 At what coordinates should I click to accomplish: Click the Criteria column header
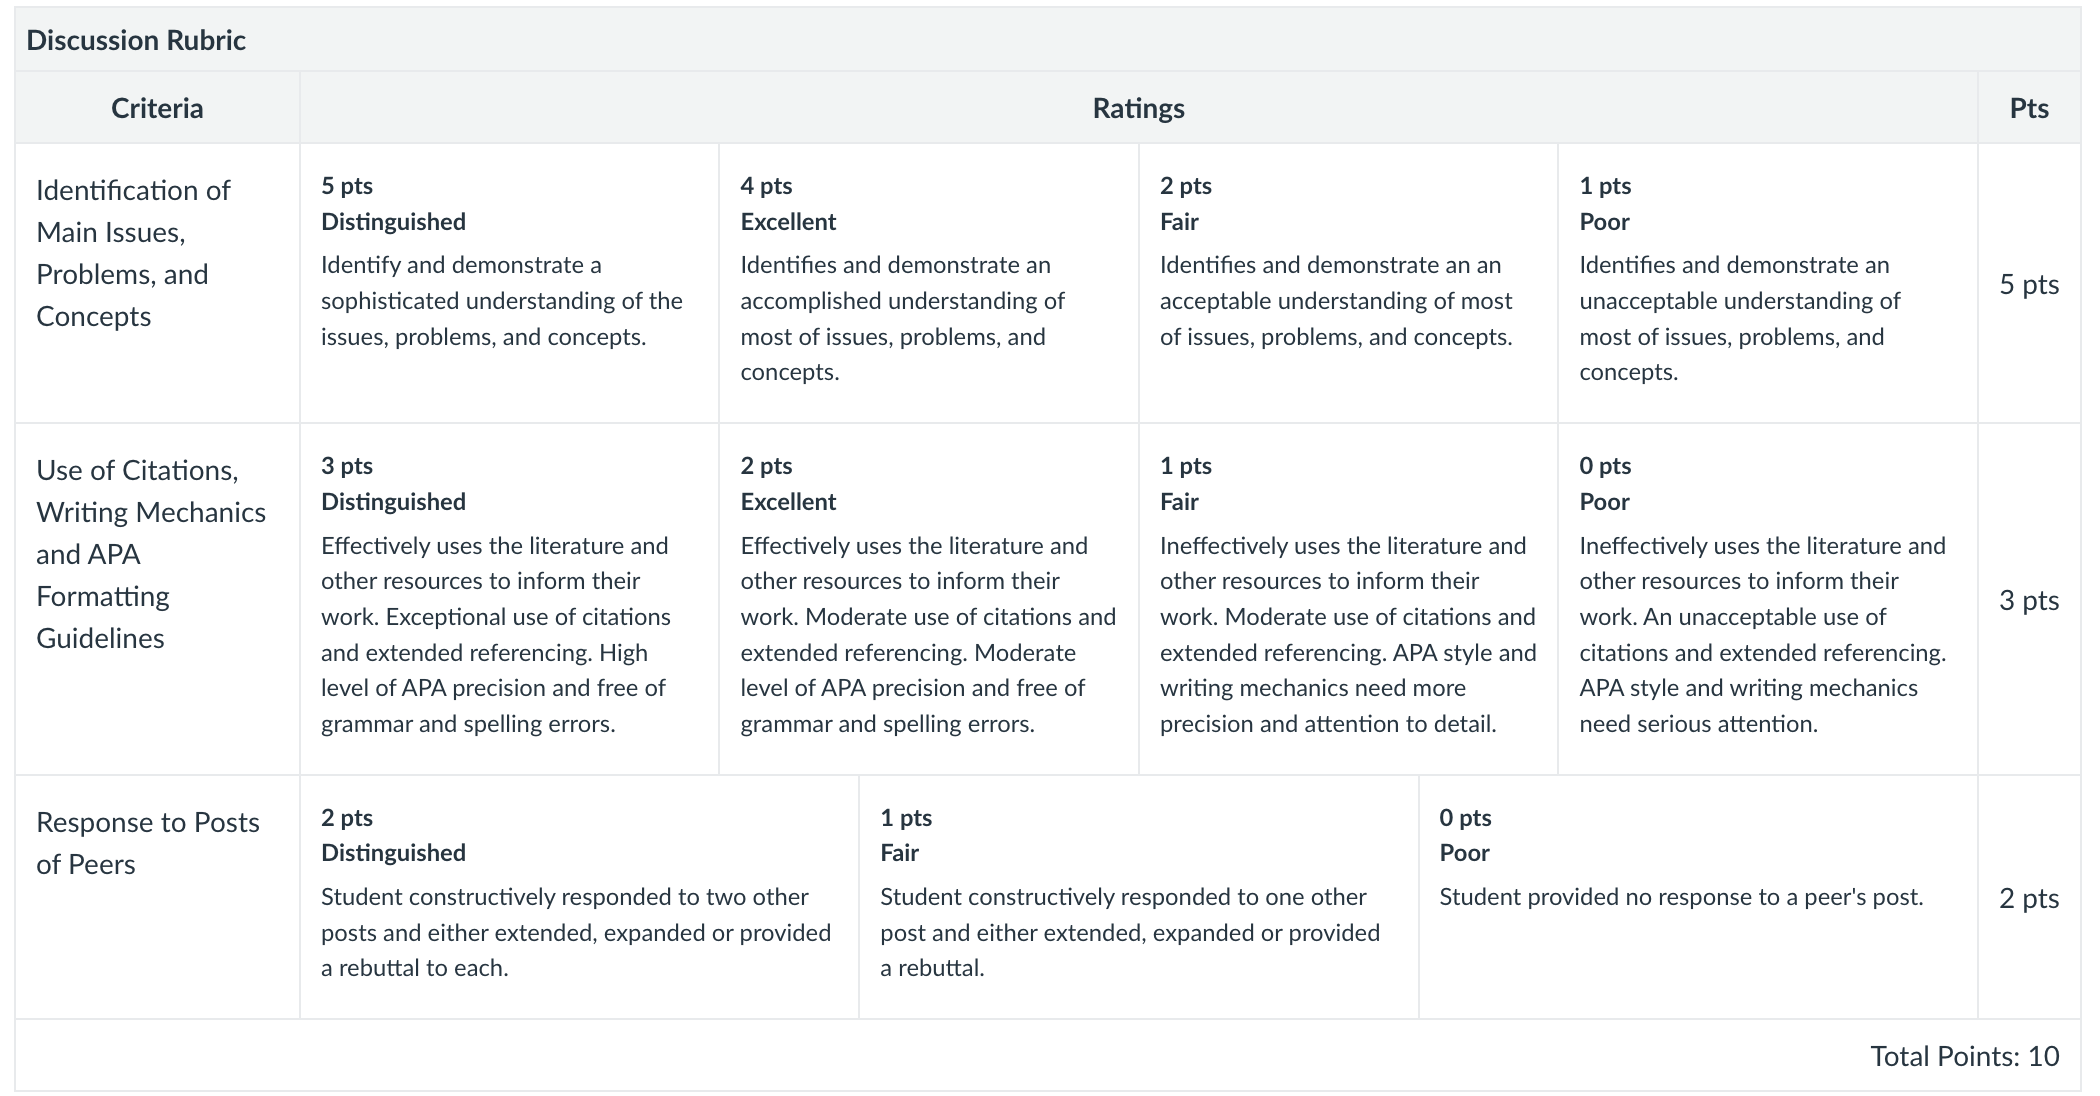coord(157,108)
